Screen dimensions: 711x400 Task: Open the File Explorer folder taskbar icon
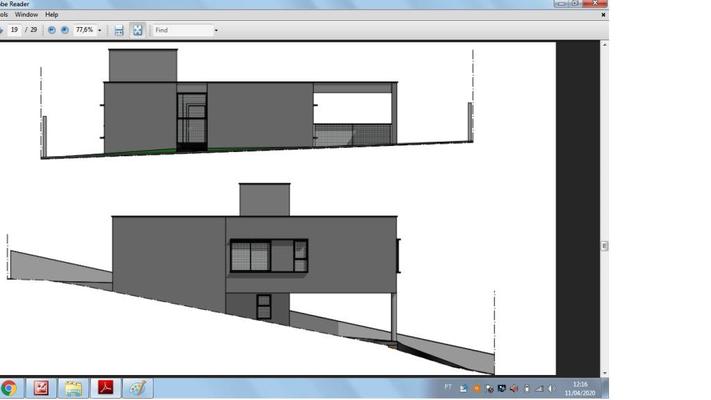click(x=73, y=388)
